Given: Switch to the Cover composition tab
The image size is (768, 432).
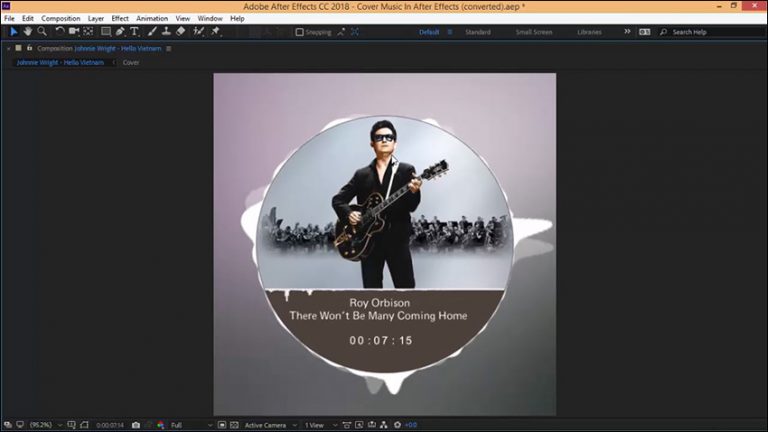Looking at the screenshot, I should click(131, 62).
